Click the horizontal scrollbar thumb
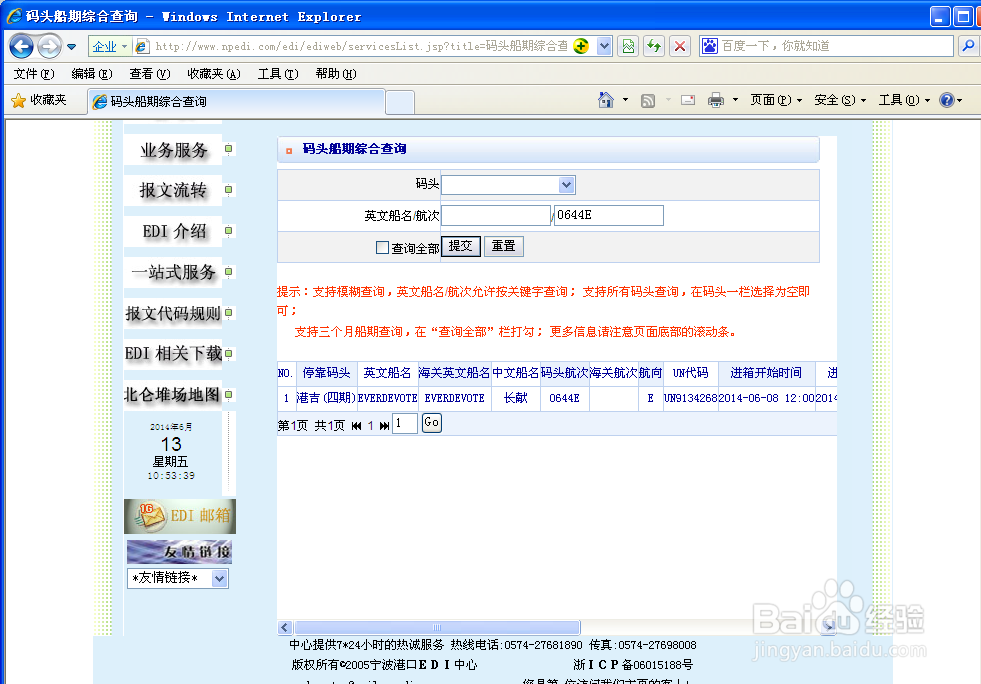 coord(437,627)
